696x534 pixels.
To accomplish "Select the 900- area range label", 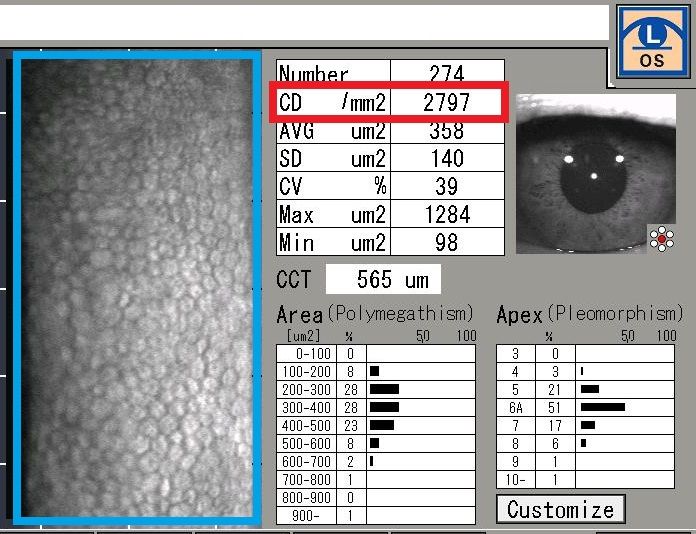I will tap(306, 516).
